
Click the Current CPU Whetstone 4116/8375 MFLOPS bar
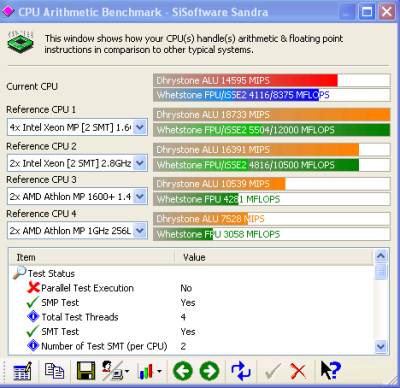pos(272,95)
